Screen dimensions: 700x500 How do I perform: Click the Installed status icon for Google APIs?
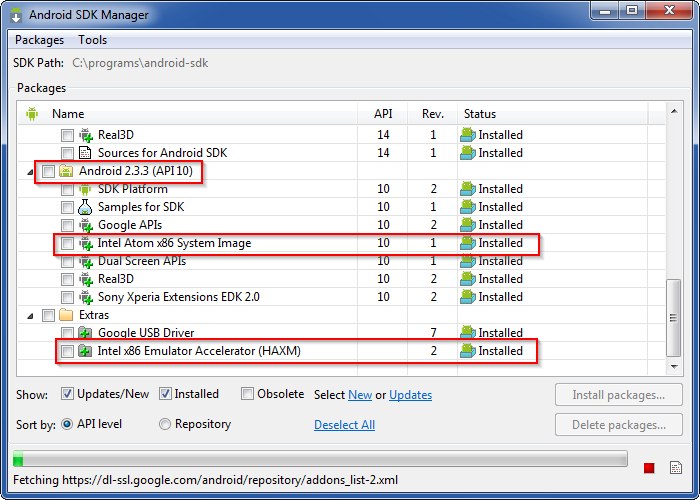pos(467,225)
